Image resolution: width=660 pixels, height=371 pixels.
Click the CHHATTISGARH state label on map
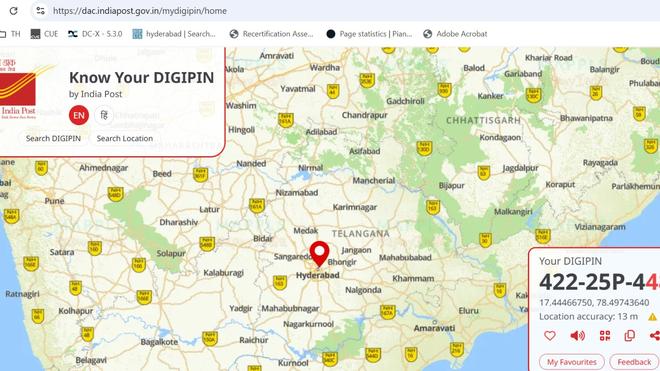click(x=483, y=120)
